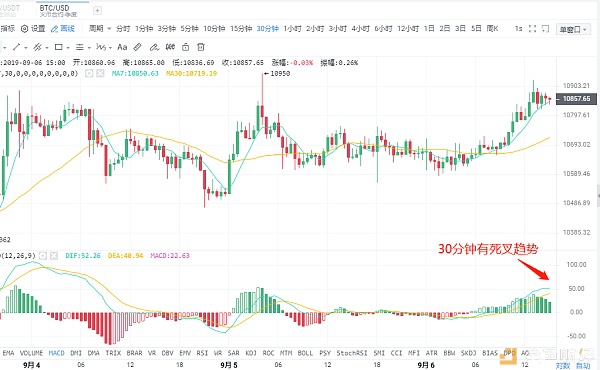The width and height of the screenshot is (600, 370).
Task: Switch sub-chart to SKDJ indicator
Action: [x=468, y=353]
